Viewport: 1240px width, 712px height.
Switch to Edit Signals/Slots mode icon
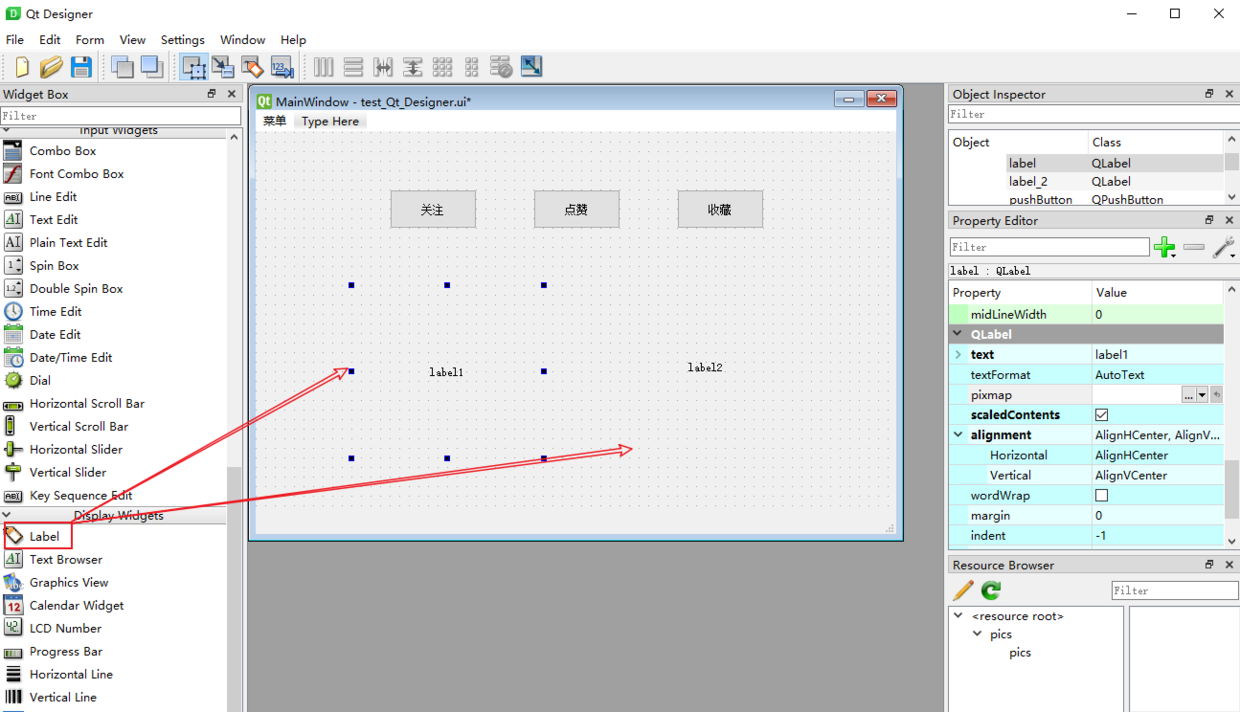[x=223, y=67]
